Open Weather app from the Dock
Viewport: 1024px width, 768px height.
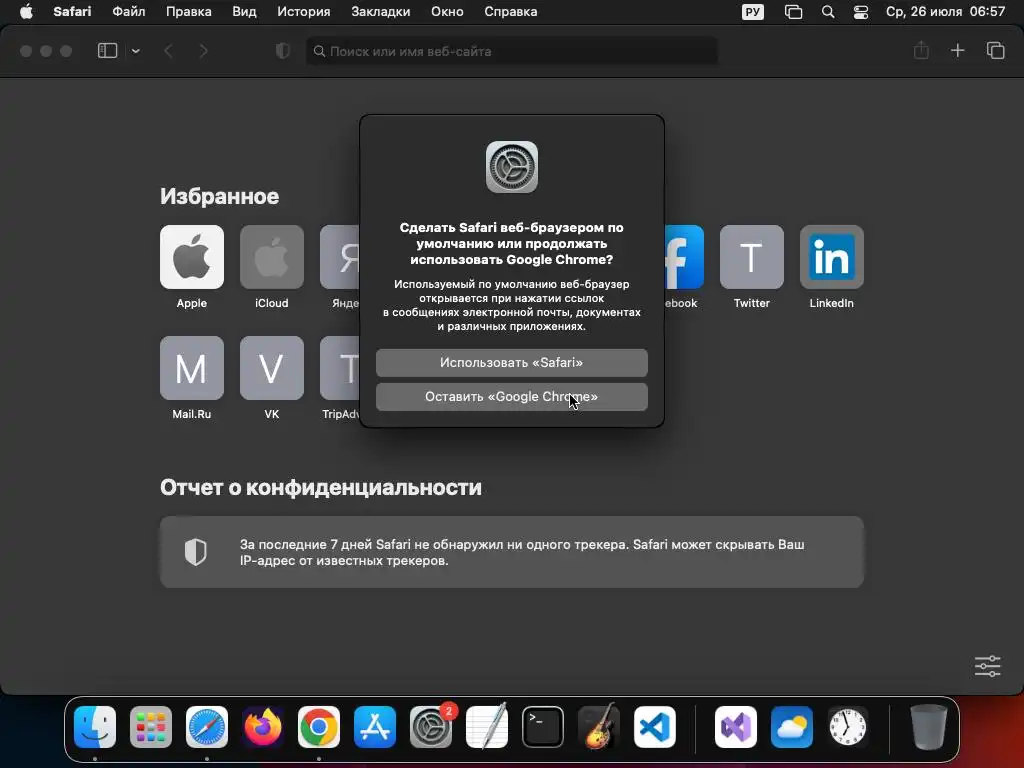[792, 727]
